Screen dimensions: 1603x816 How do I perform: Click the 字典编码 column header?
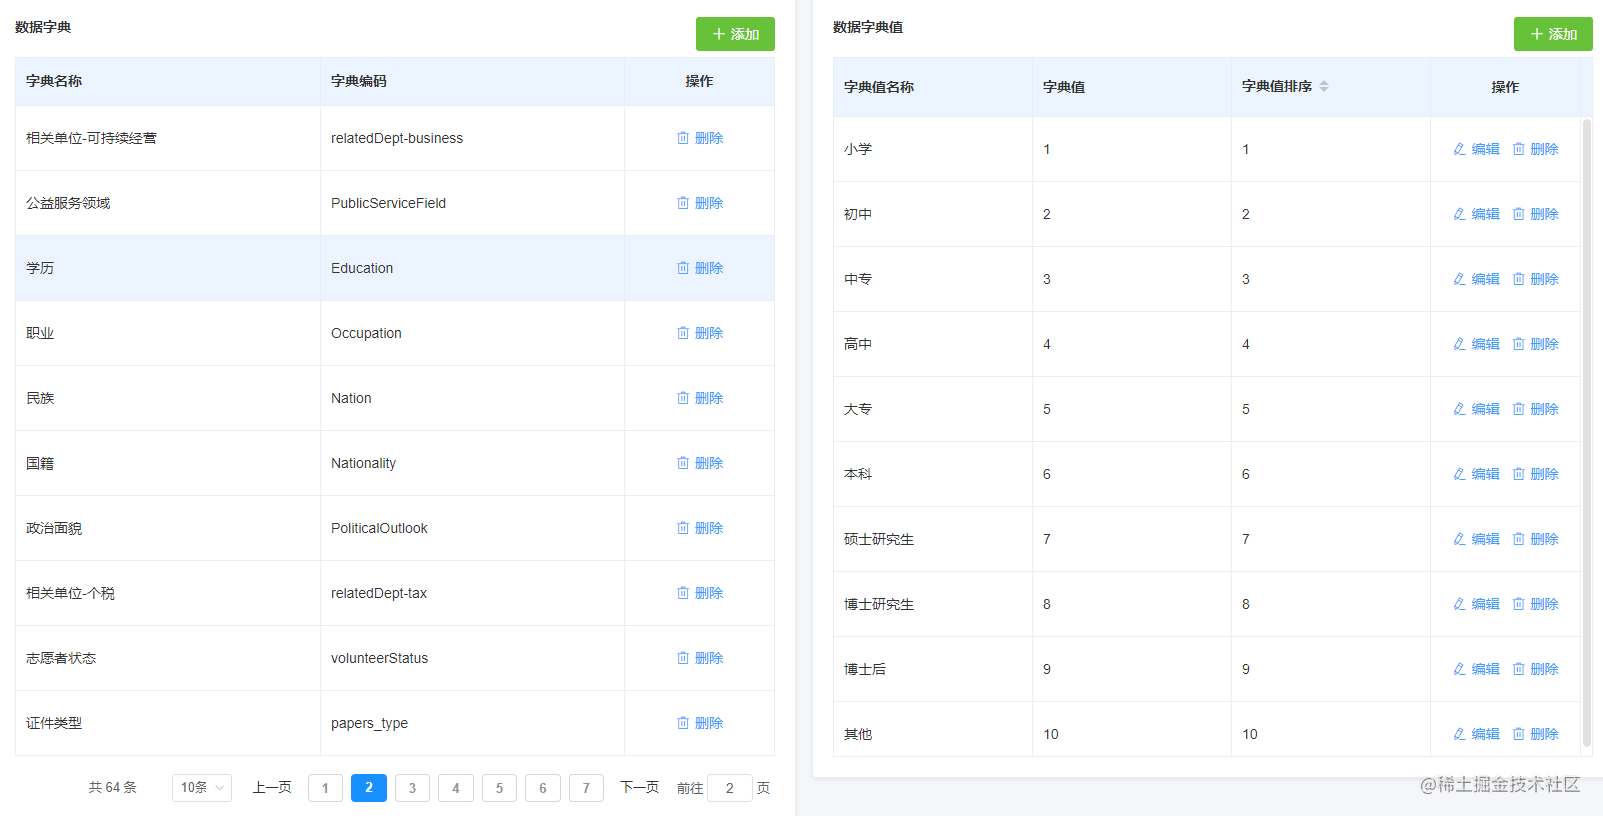coord(472,81)
